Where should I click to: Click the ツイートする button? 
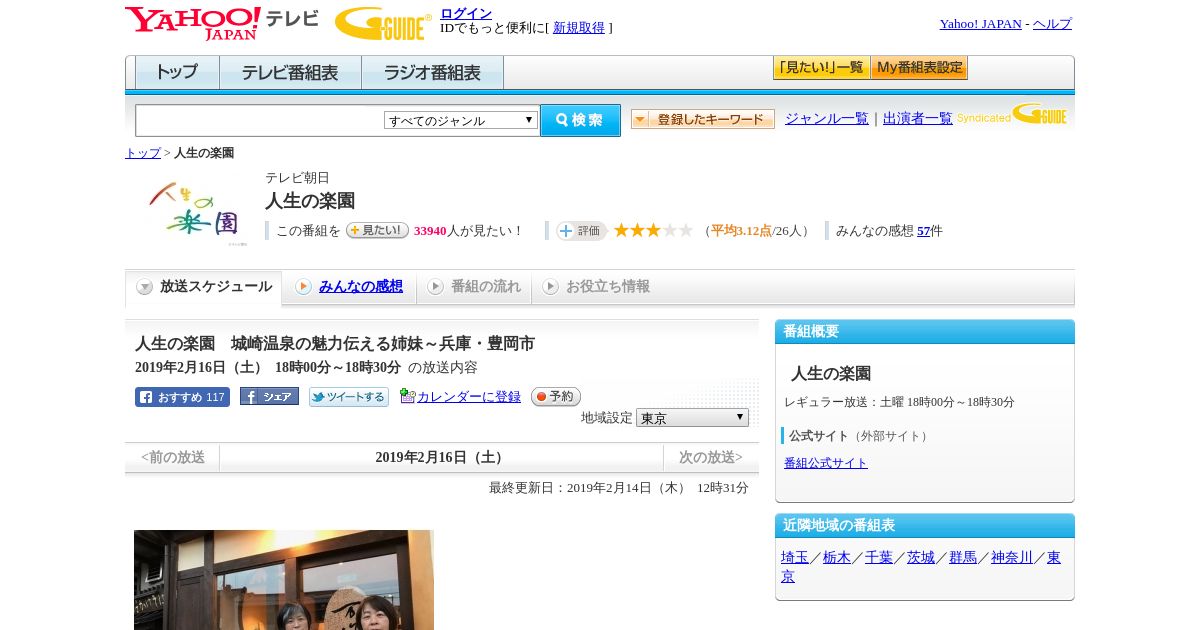[x=349, y=397]
